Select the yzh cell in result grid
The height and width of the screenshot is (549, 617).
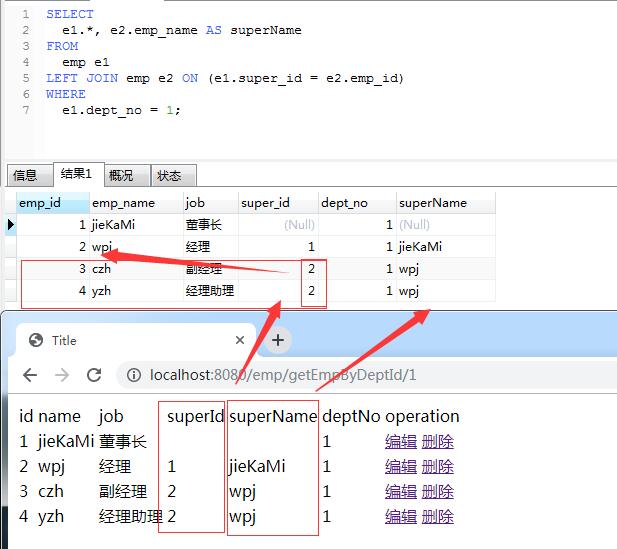pos(136,291)
